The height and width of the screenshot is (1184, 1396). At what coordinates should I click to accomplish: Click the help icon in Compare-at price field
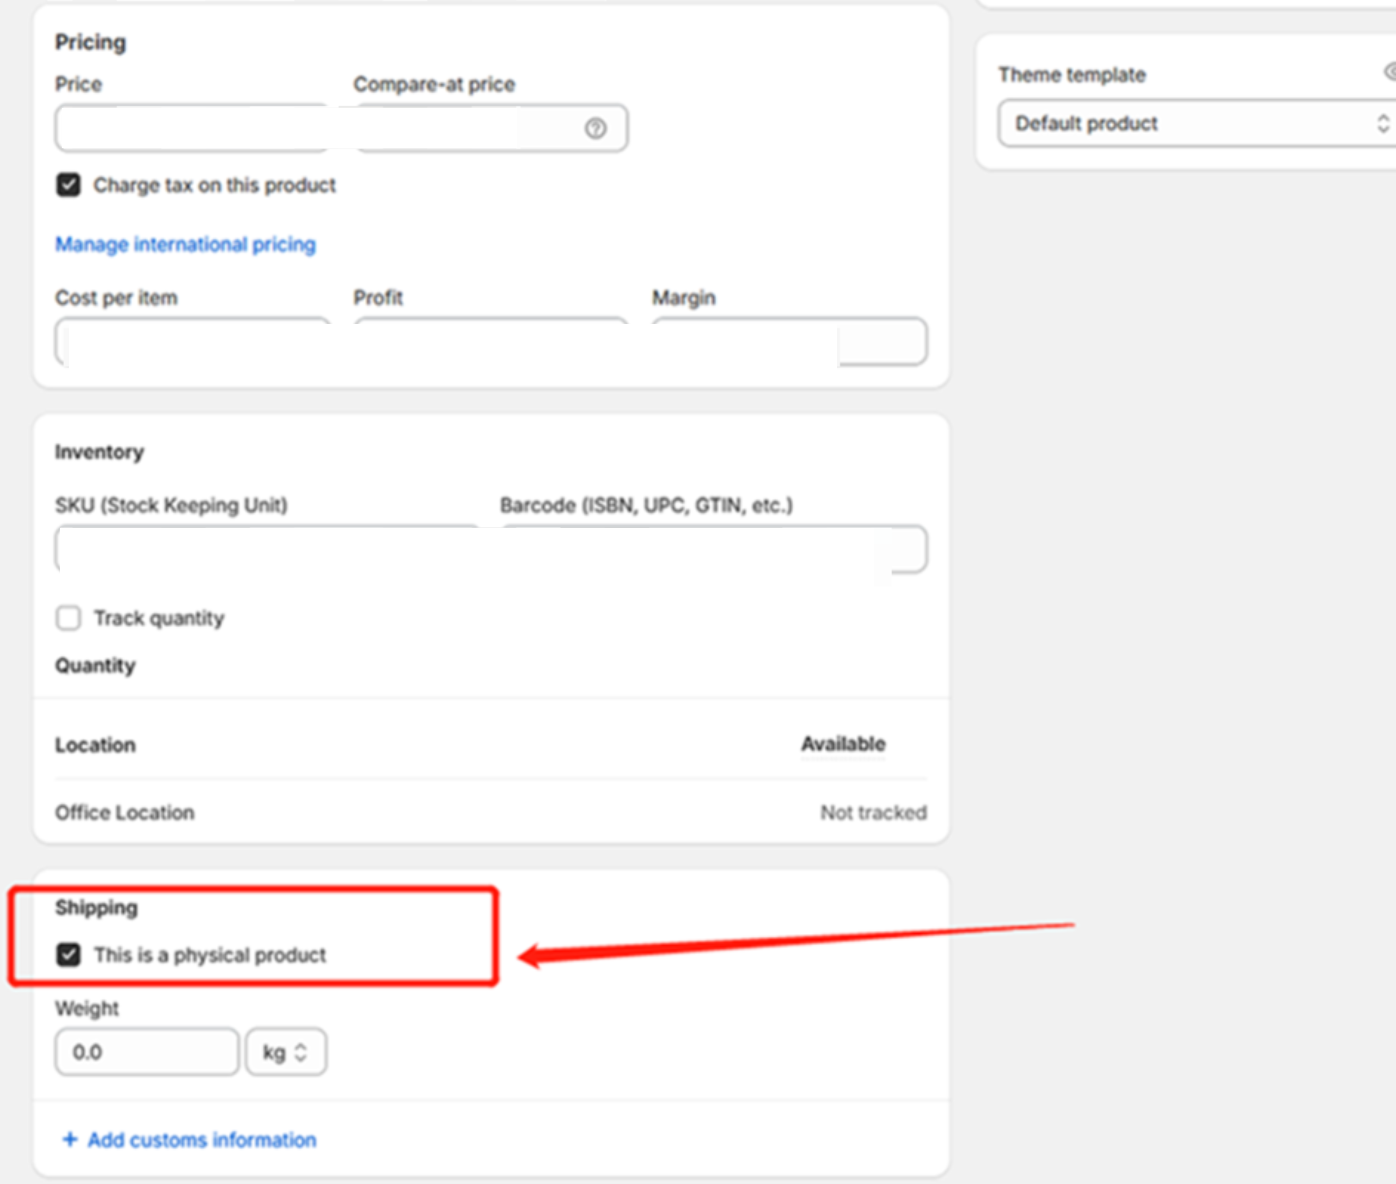pyautogui.click(x=595, y=128)
